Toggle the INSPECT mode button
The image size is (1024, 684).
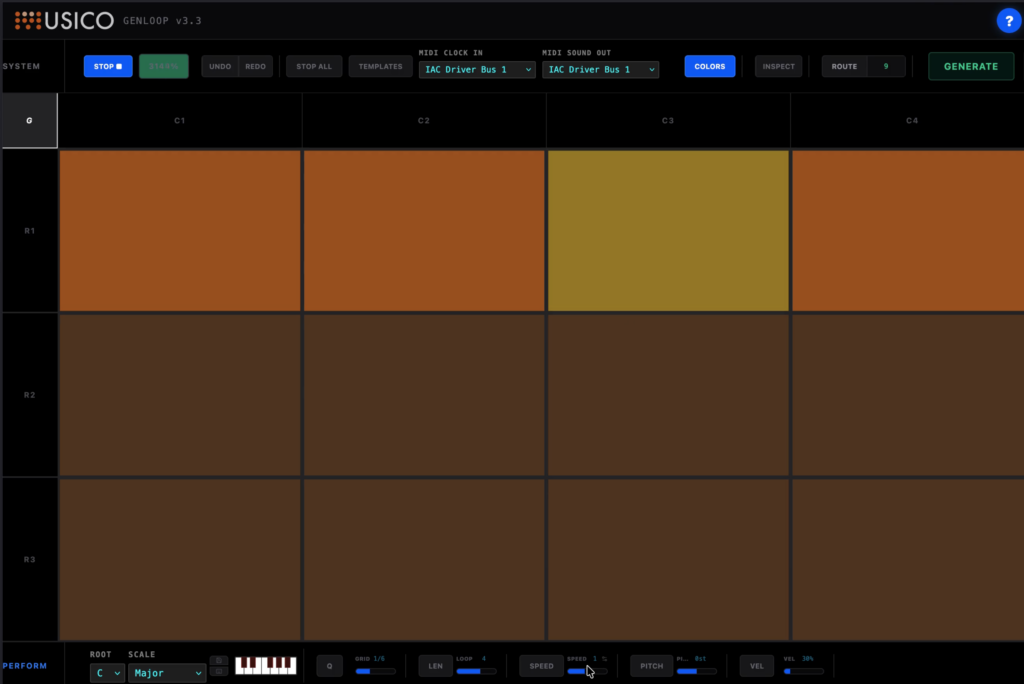coord(778,67)
